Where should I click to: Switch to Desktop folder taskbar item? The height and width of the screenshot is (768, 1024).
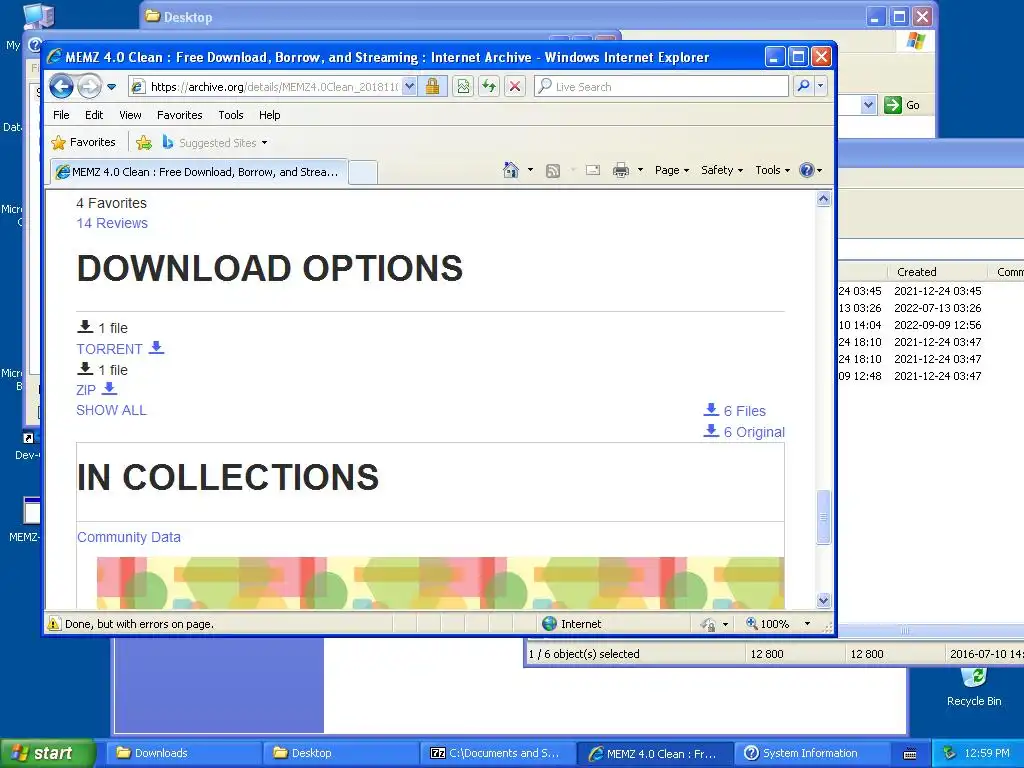340,753
